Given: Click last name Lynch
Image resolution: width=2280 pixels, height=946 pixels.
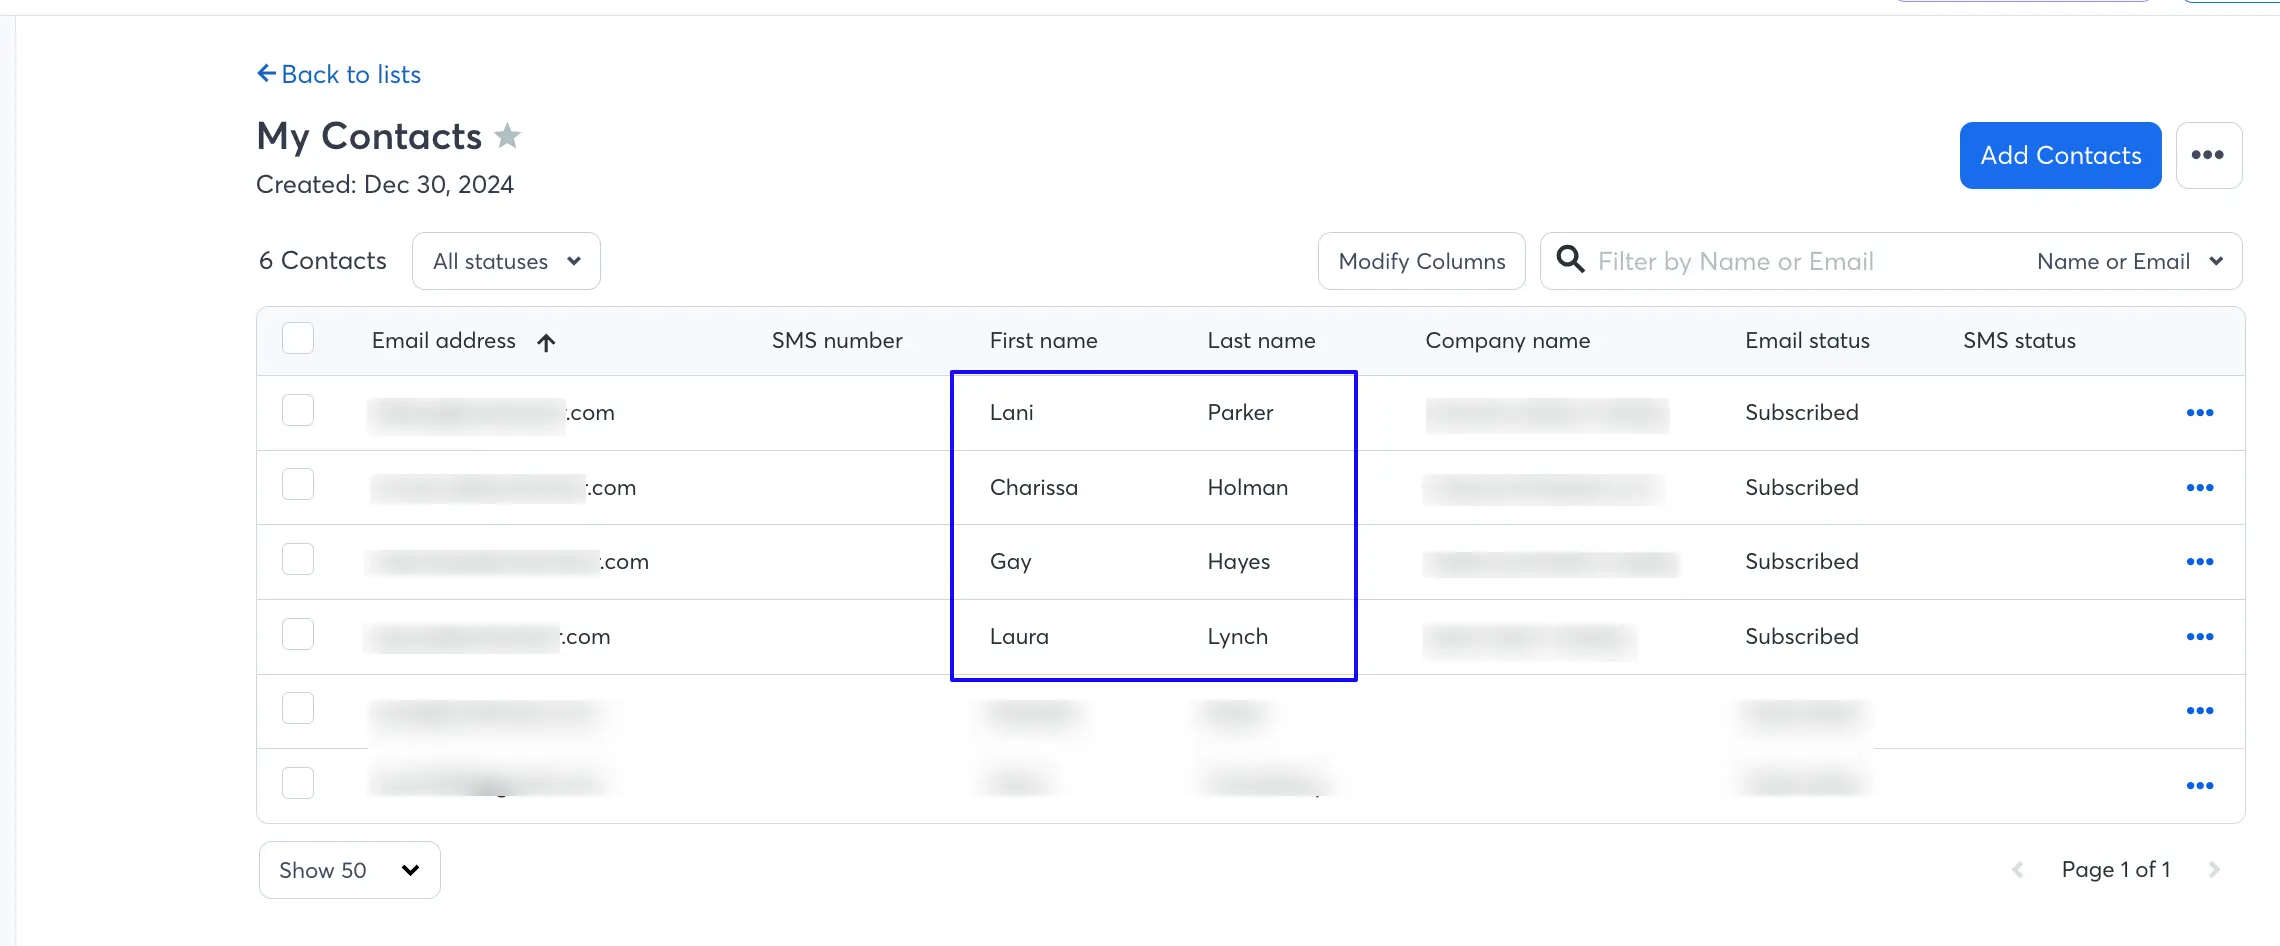Looking at the screenshot, I should pos(1237,636).
